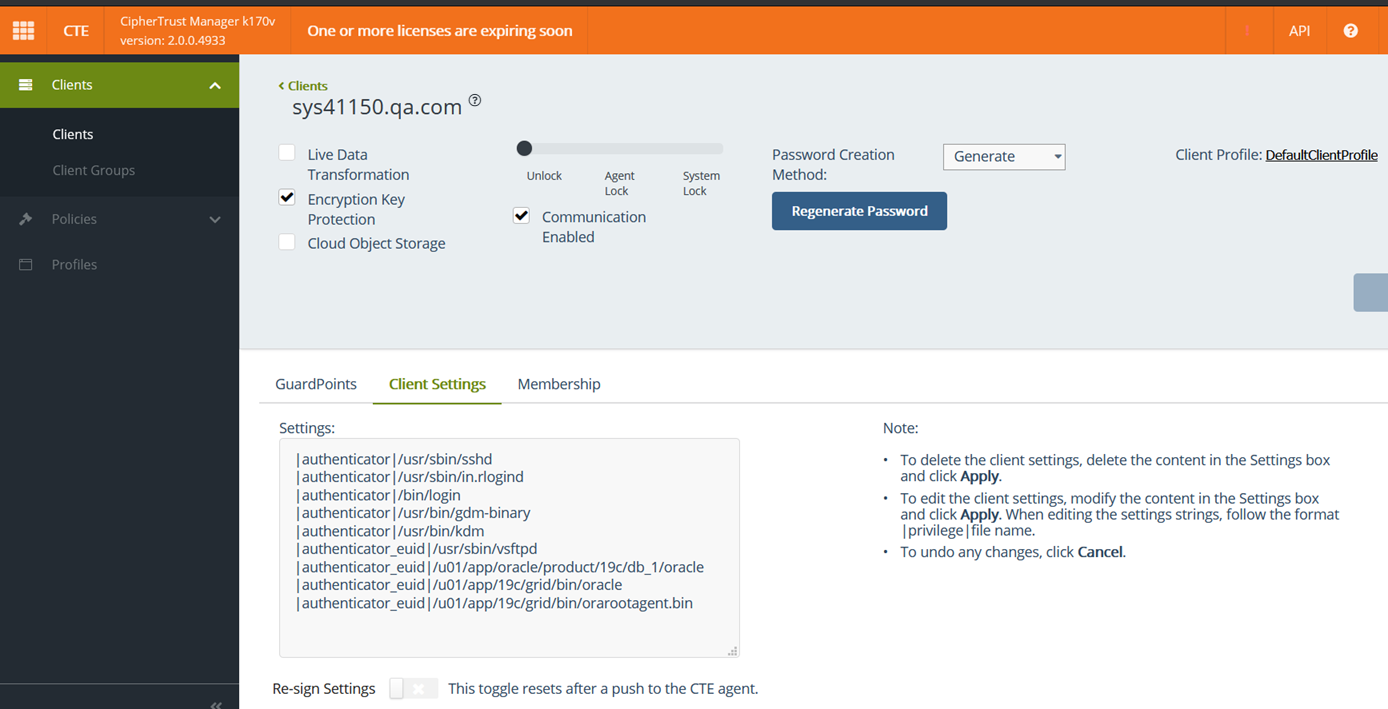Toggle the Re-sign Settings switch

click(413, 689)
